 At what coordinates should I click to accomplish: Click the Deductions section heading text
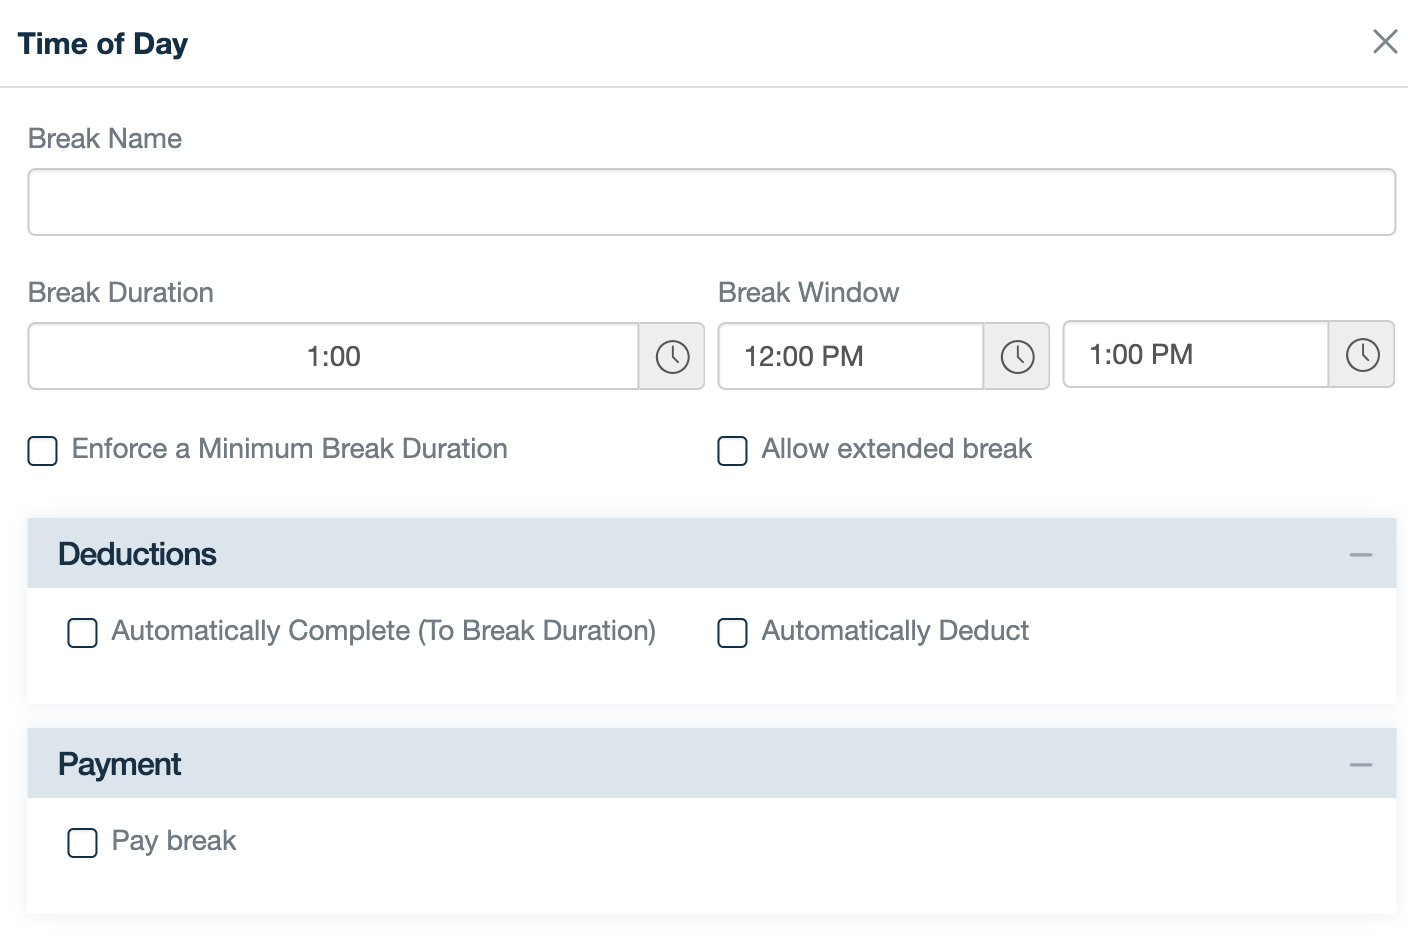click(x=137, y=554)
